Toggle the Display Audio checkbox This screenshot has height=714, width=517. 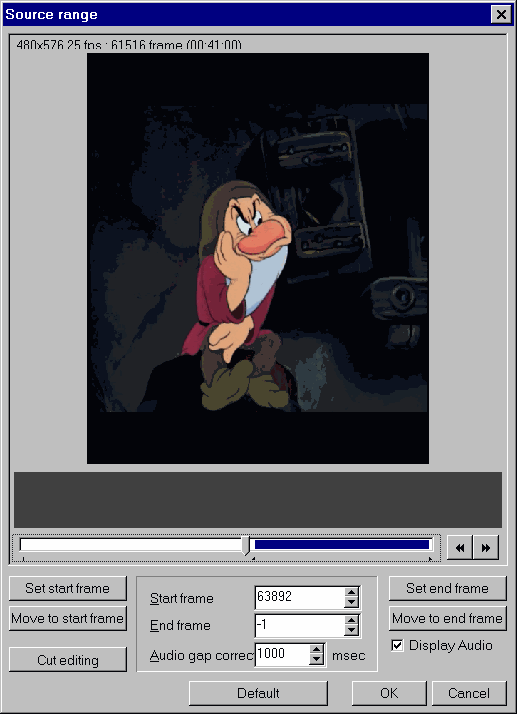coord(397,645)
